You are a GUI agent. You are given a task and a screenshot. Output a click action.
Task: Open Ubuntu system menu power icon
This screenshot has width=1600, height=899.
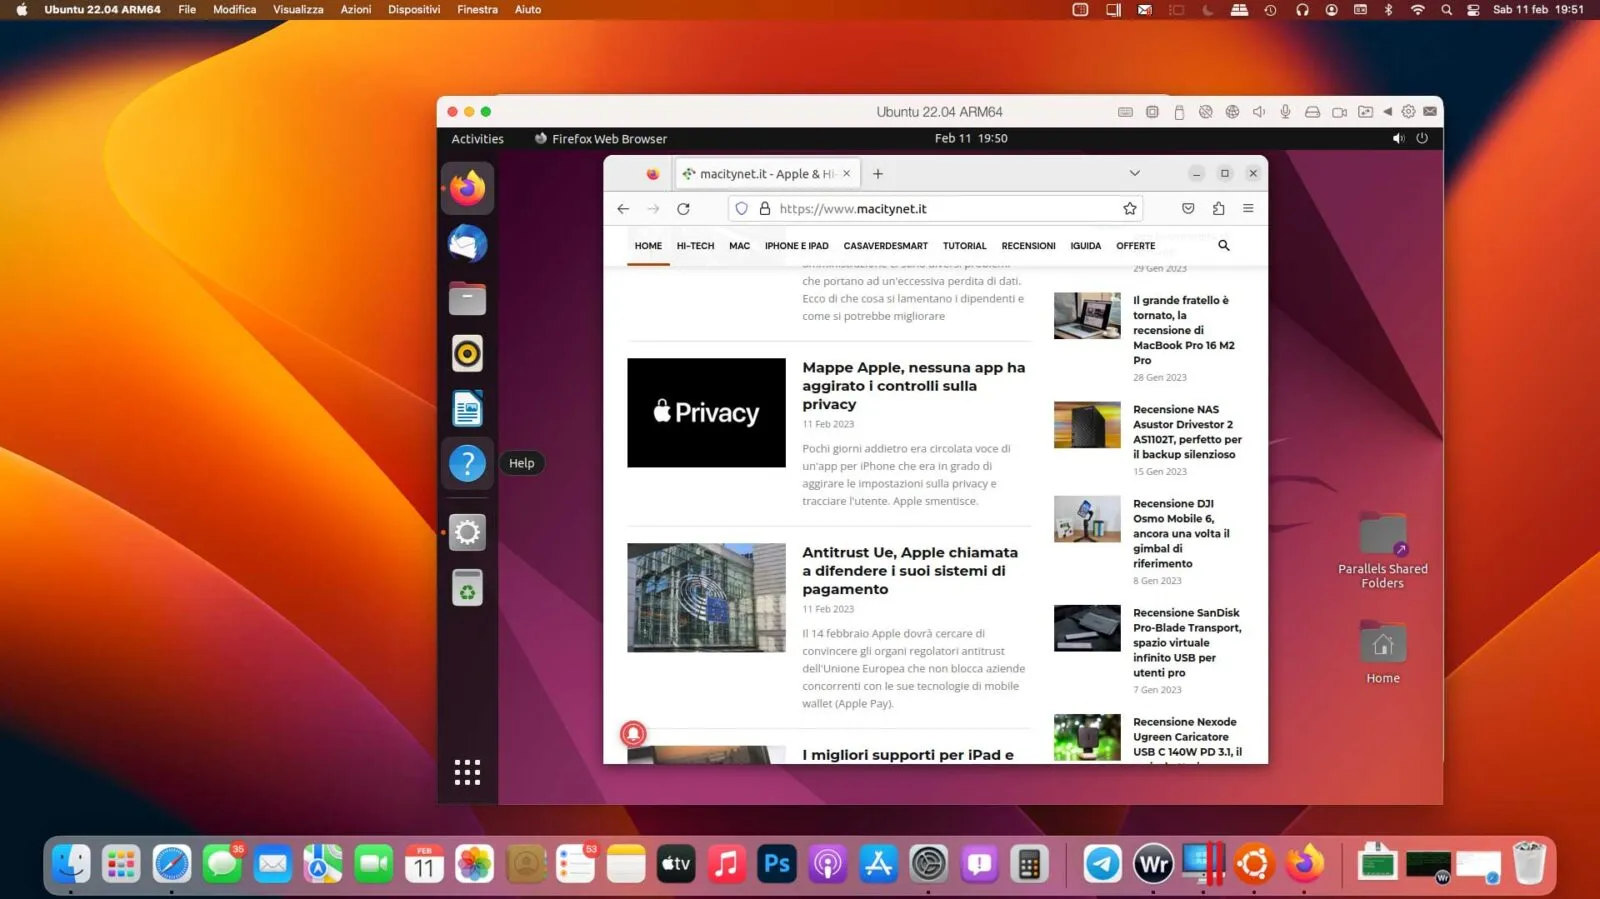point(1422,139)
